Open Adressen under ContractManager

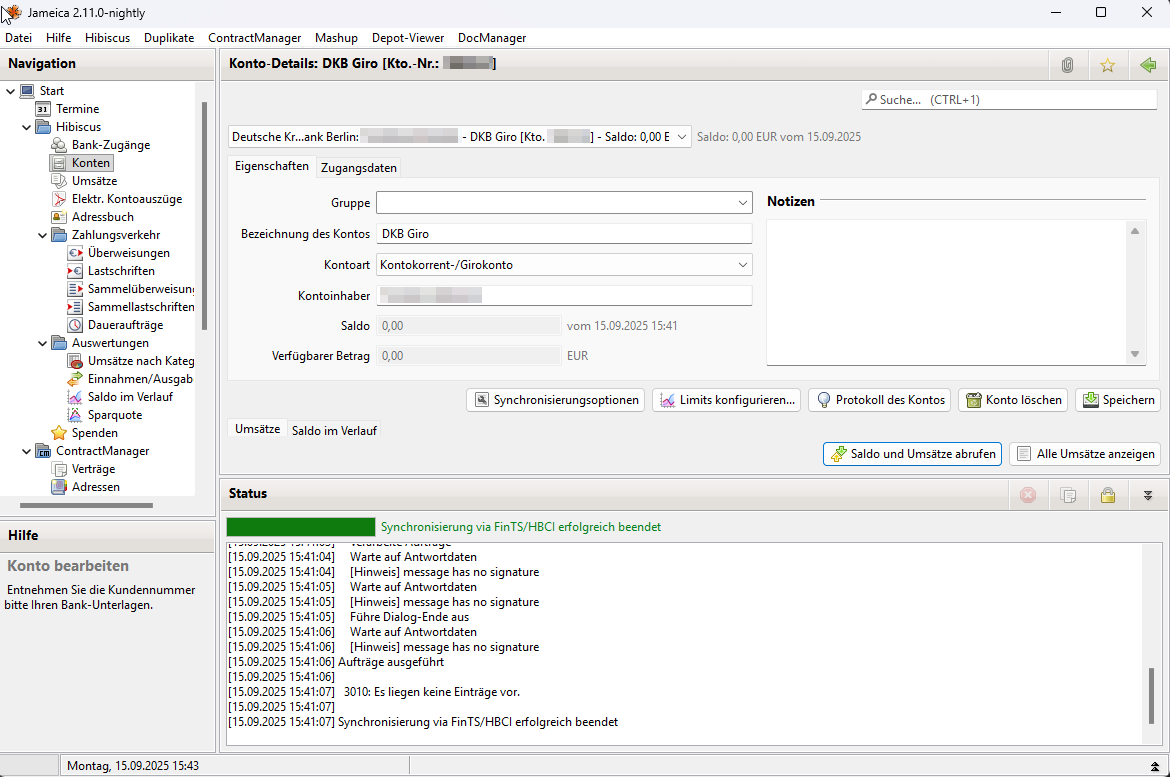pos(96,487)
